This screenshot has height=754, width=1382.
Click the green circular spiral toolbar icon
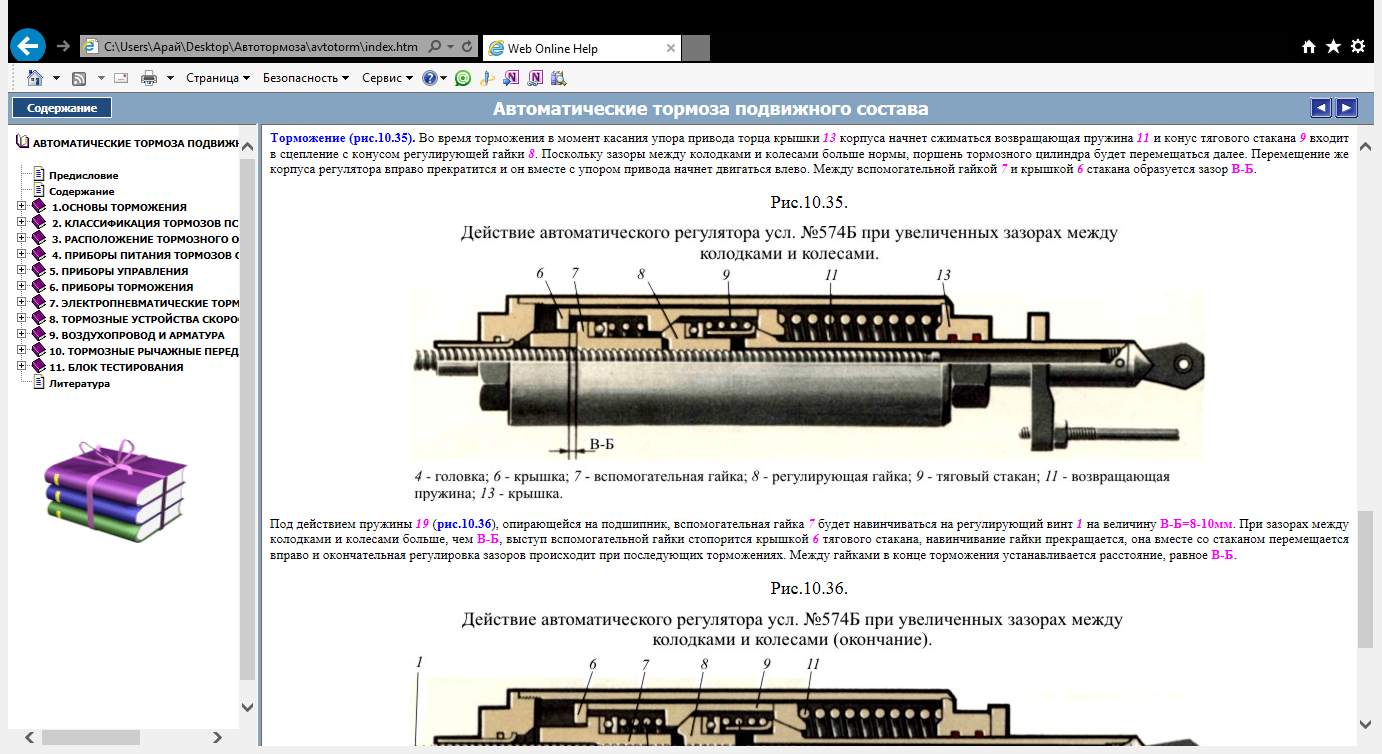pyautogui.click(x=462, y=78)
